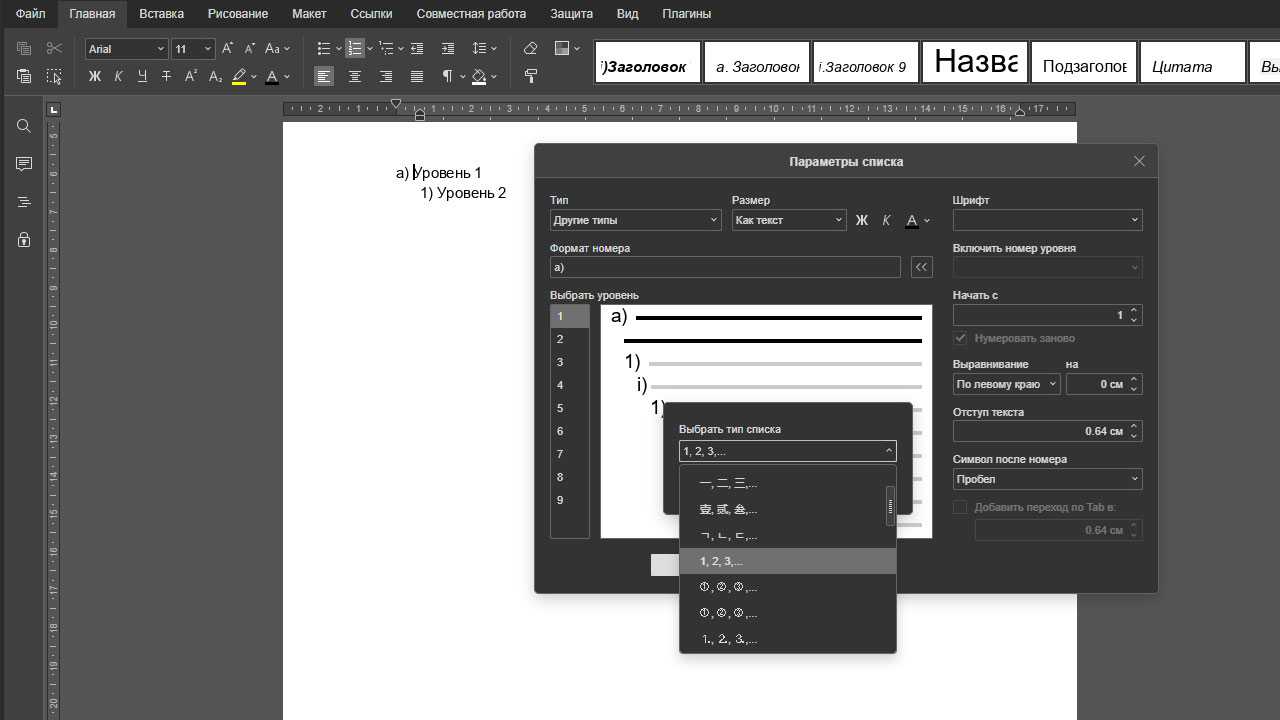Center-align the paragraph text
The image size is (1280, 720).
tap(354, 76)
